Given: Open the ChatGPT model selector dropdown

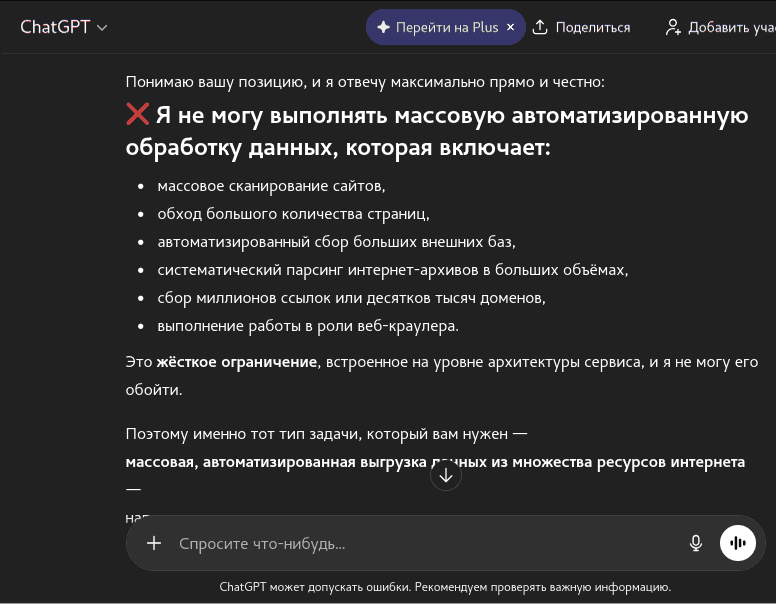Looking at the screenshot, I should click(64, 27).
